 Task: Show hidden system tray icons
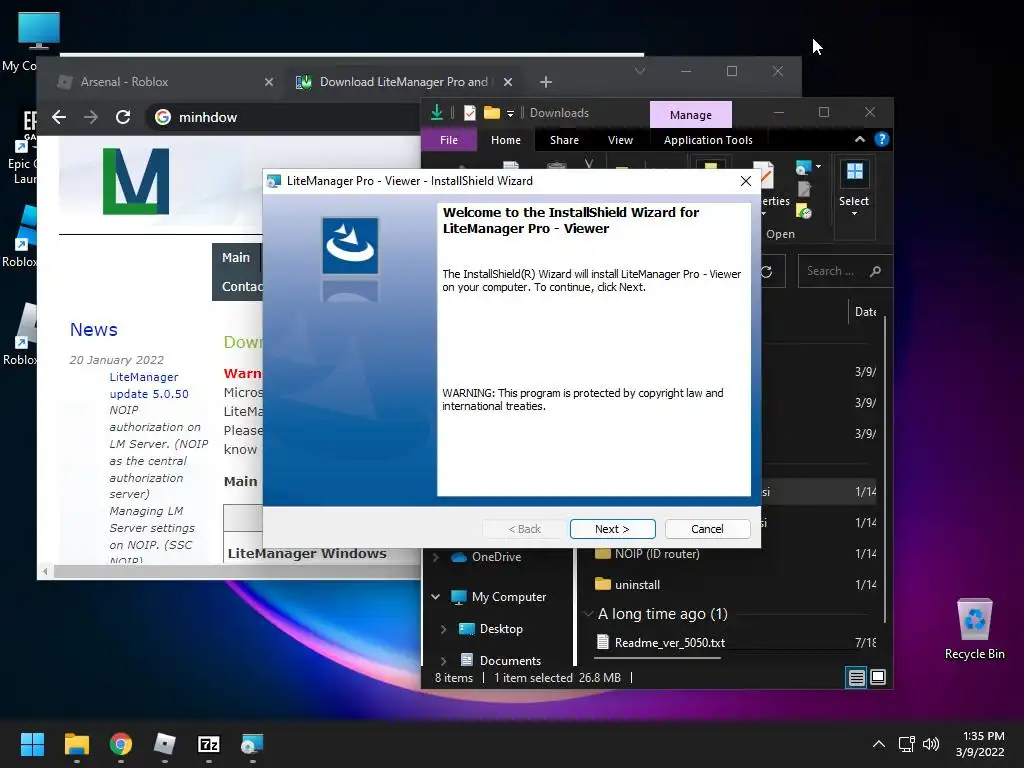click(x=879, y=744)
